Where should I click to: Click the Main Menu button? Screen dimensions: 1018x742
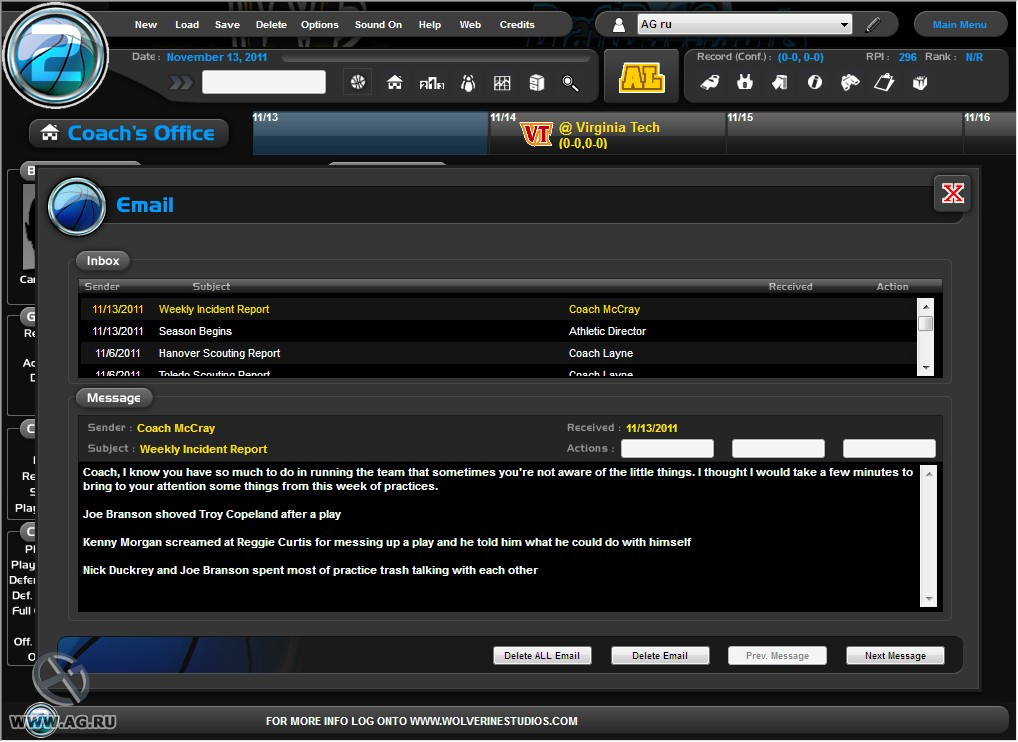tap(960, 25)
